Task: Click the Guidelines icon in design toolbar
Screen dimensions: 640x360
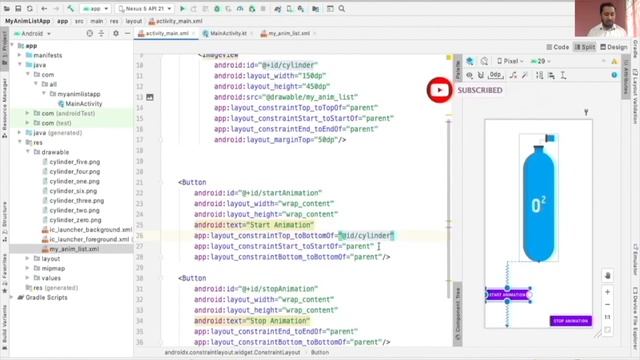Action: [x=563, y=76]
